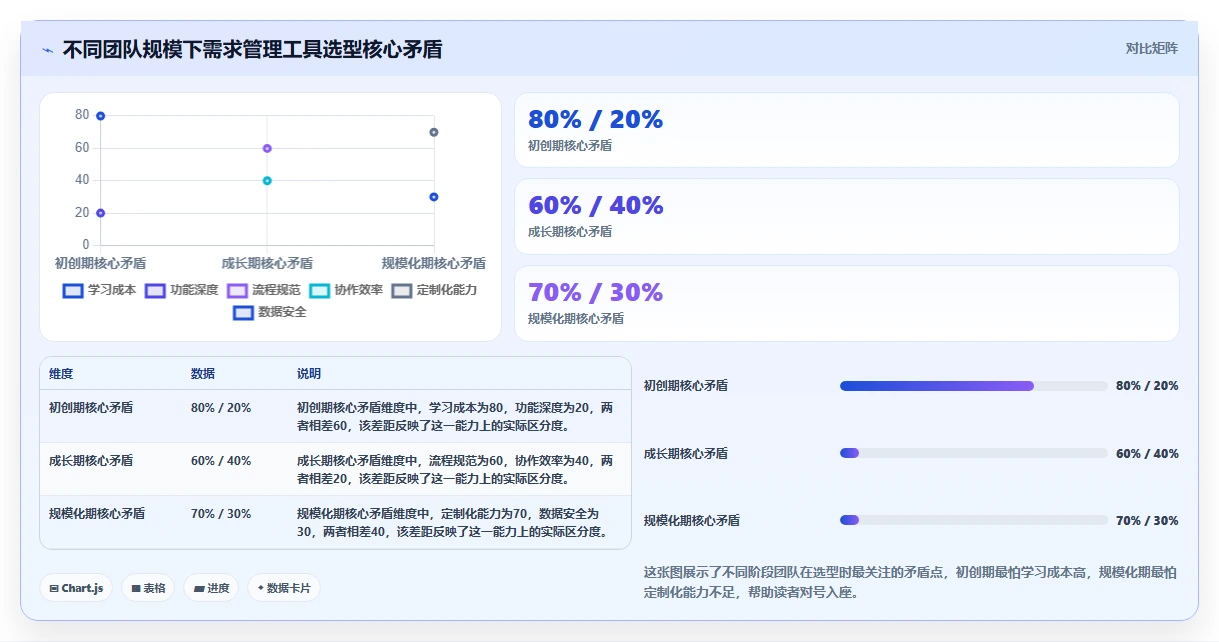Select the 初创期核心矛盾 table row label
Image resolution: width=1219 pixels, height=642 pixels.
click(91, 408)
